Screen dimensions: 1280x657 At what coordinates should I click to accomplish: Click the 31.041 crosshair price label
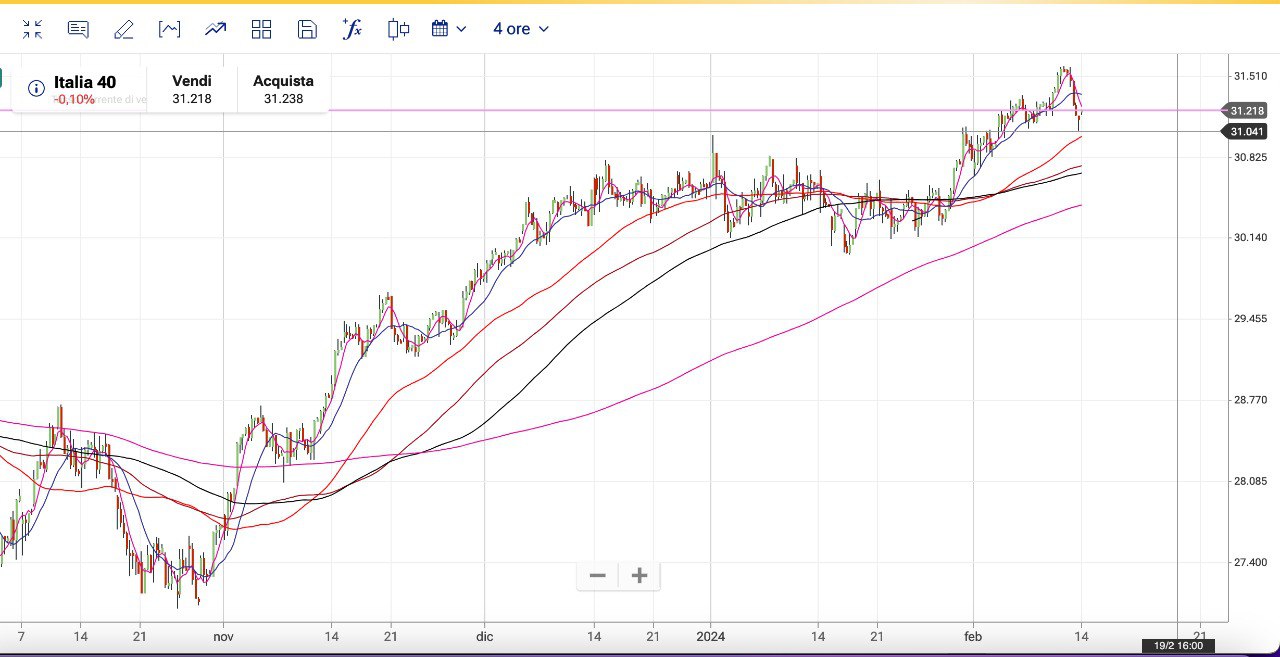tap(1247, 132)
